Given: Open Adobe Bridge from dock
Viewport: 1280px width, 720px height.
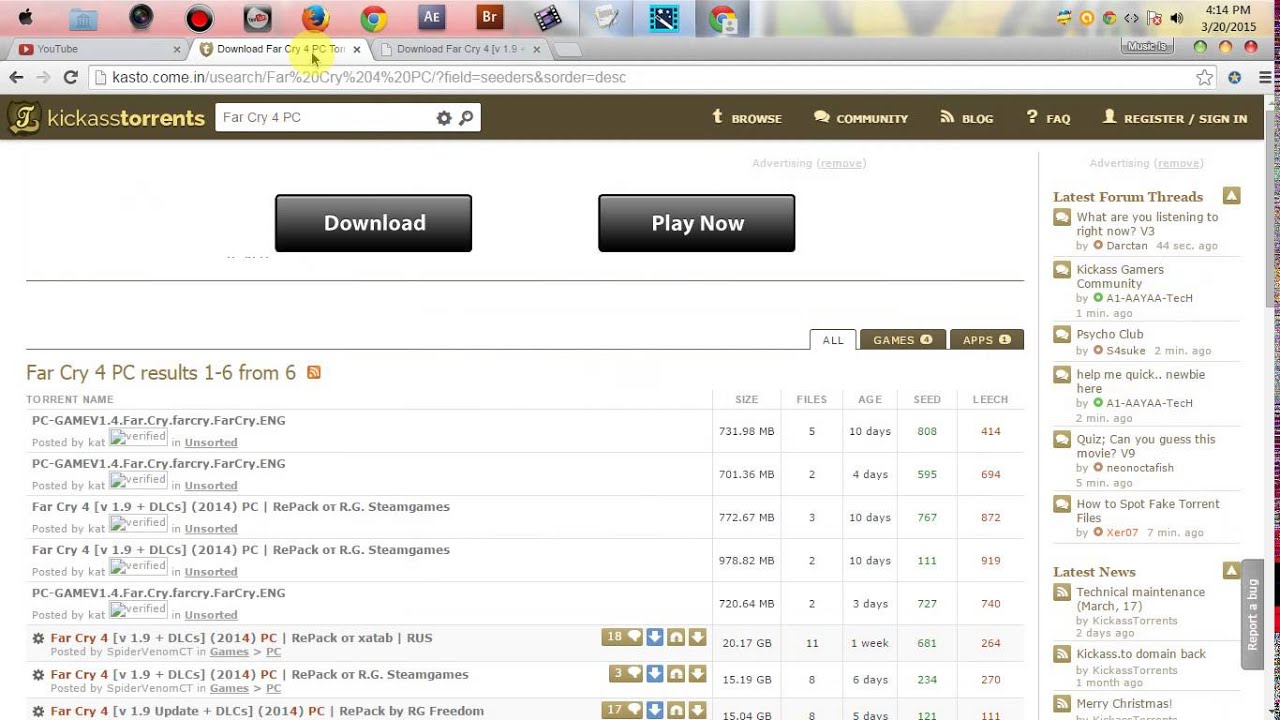Looking at the screenshot, I should 490,17.
